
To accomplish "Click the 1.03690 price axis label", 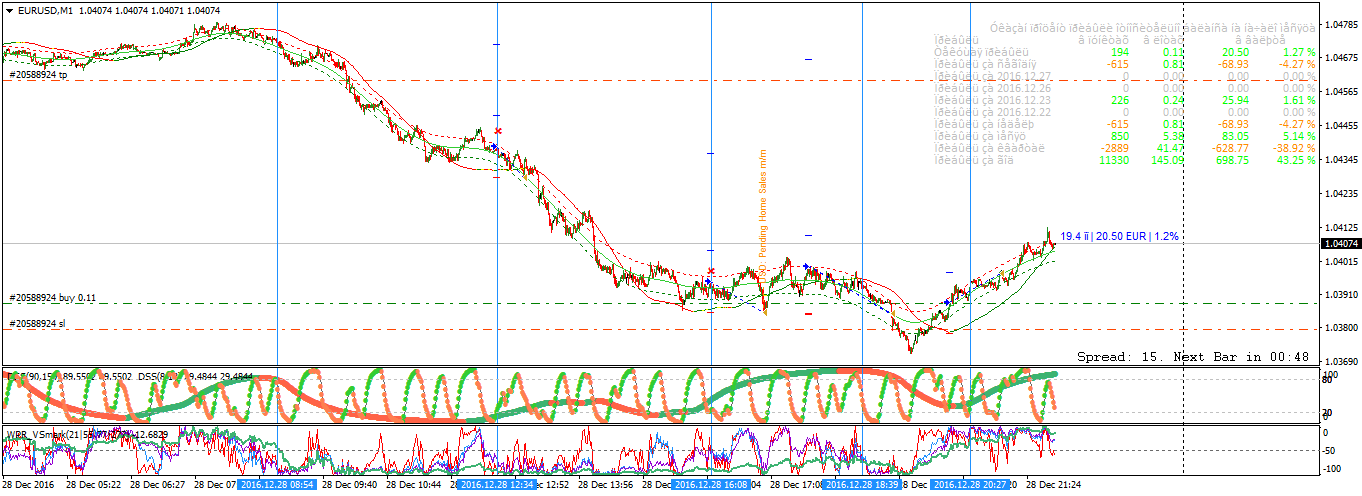I will (1340, 362).
